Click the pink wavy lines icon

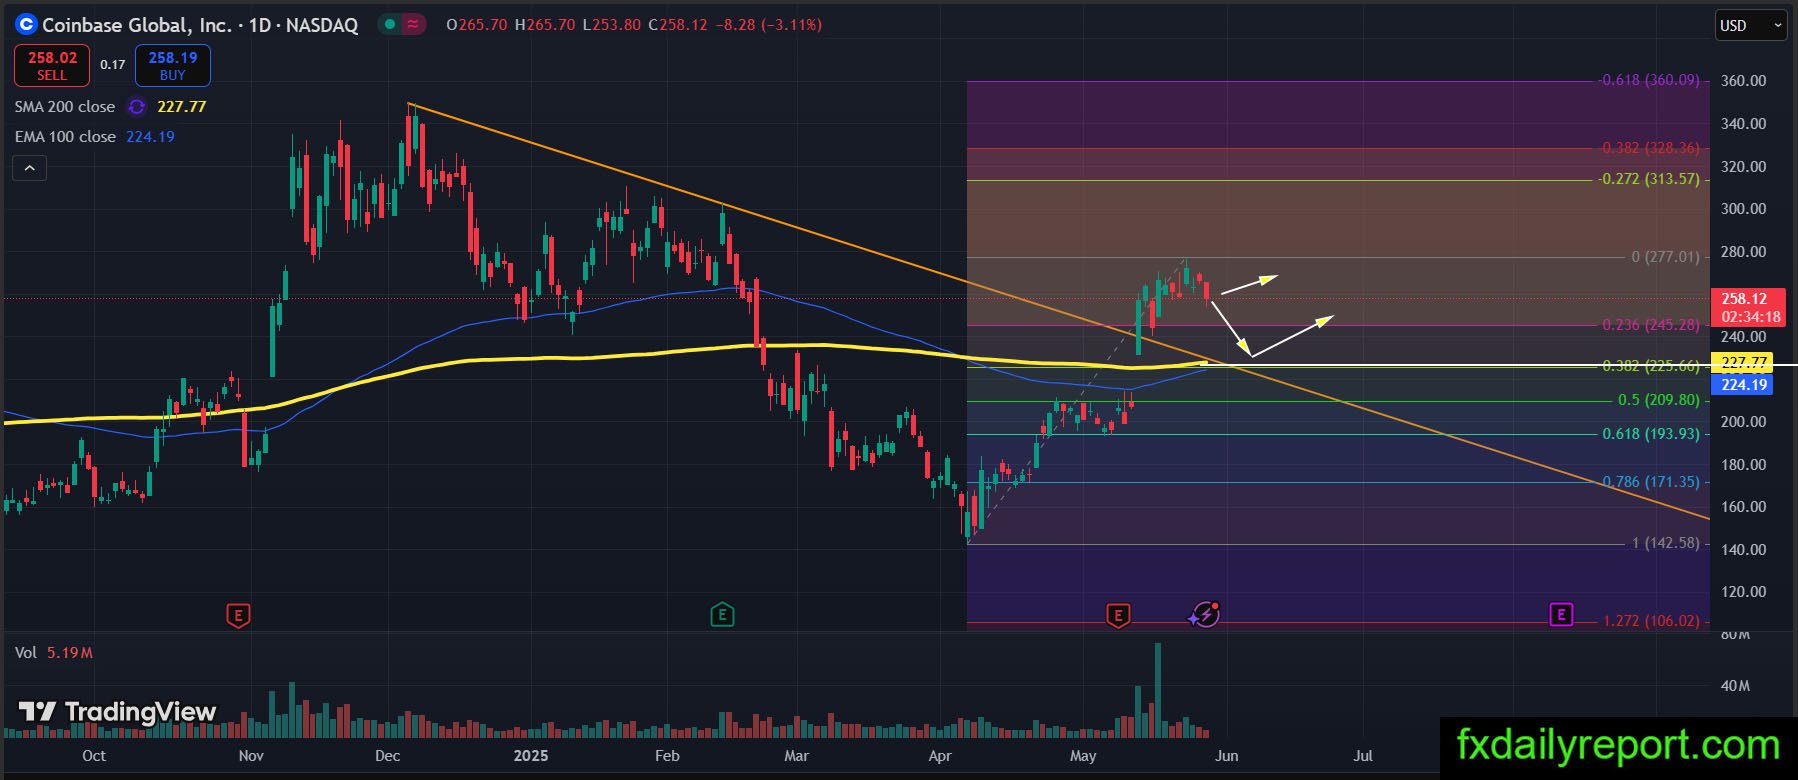pyautogui.click(x=412, y=24)
